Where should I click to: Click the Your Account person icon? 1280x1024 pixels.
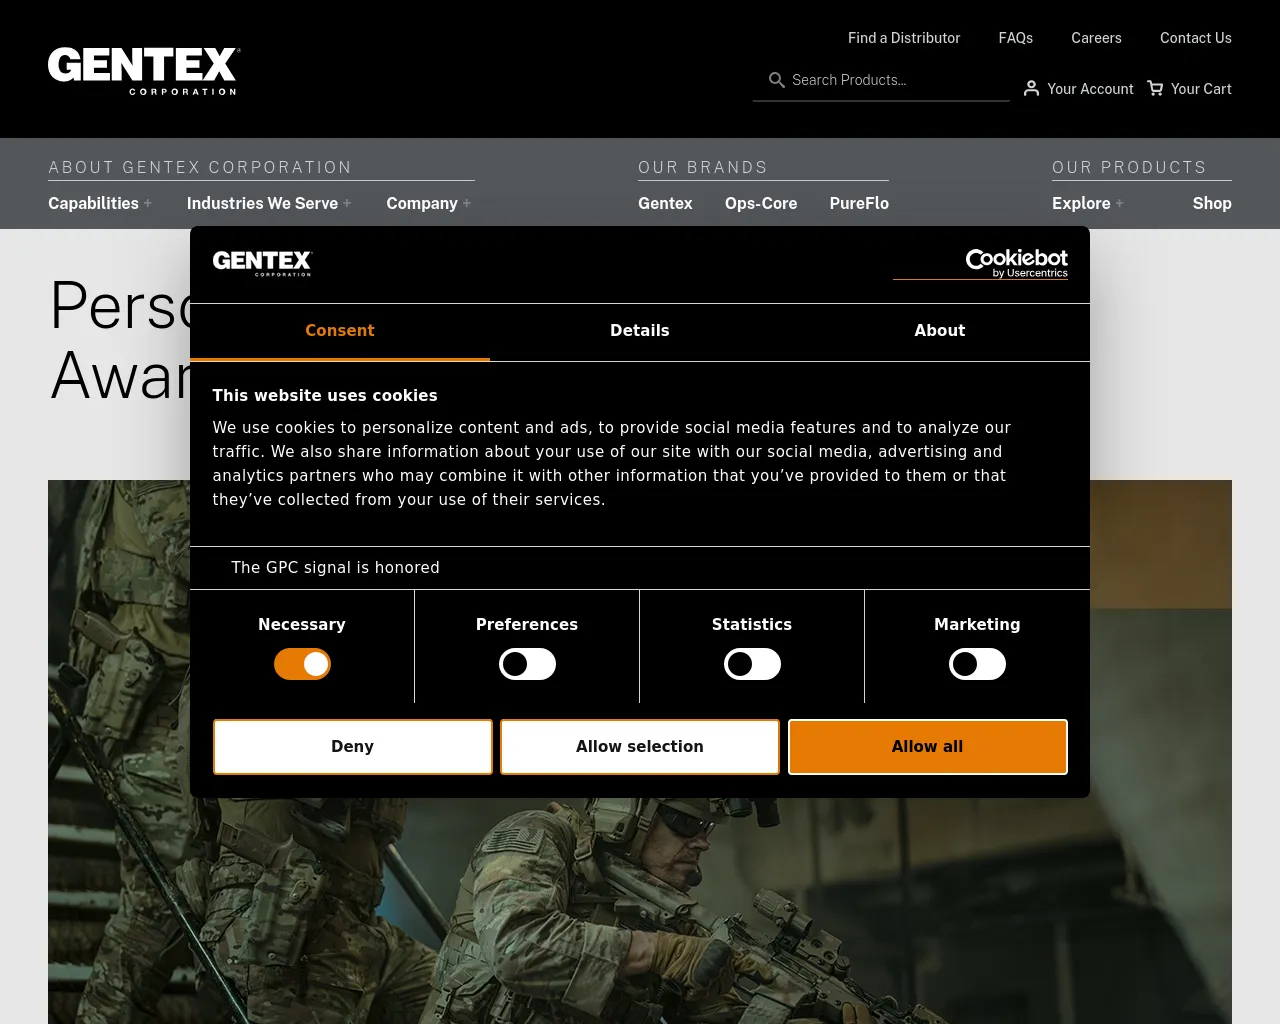point(1031,89)
